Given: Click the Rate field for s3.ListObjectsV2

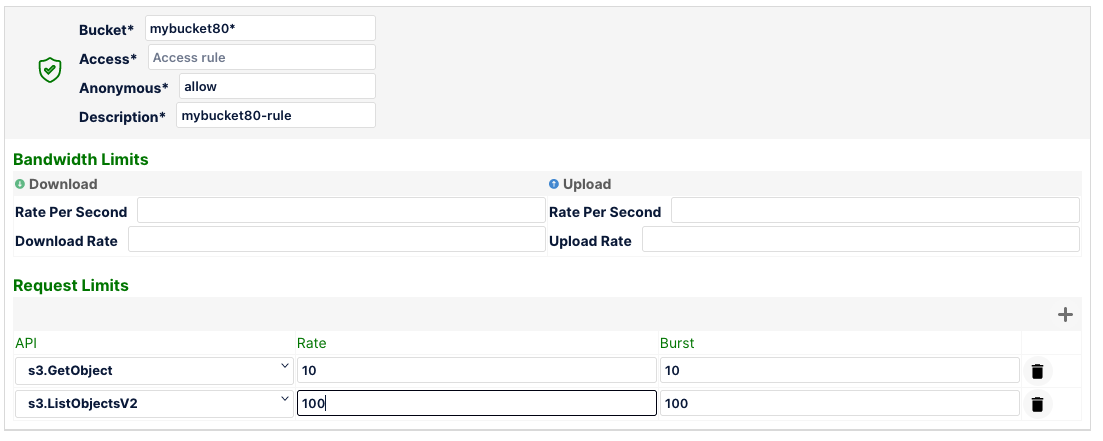Looking at the screenshot, I should coord(476,404).
